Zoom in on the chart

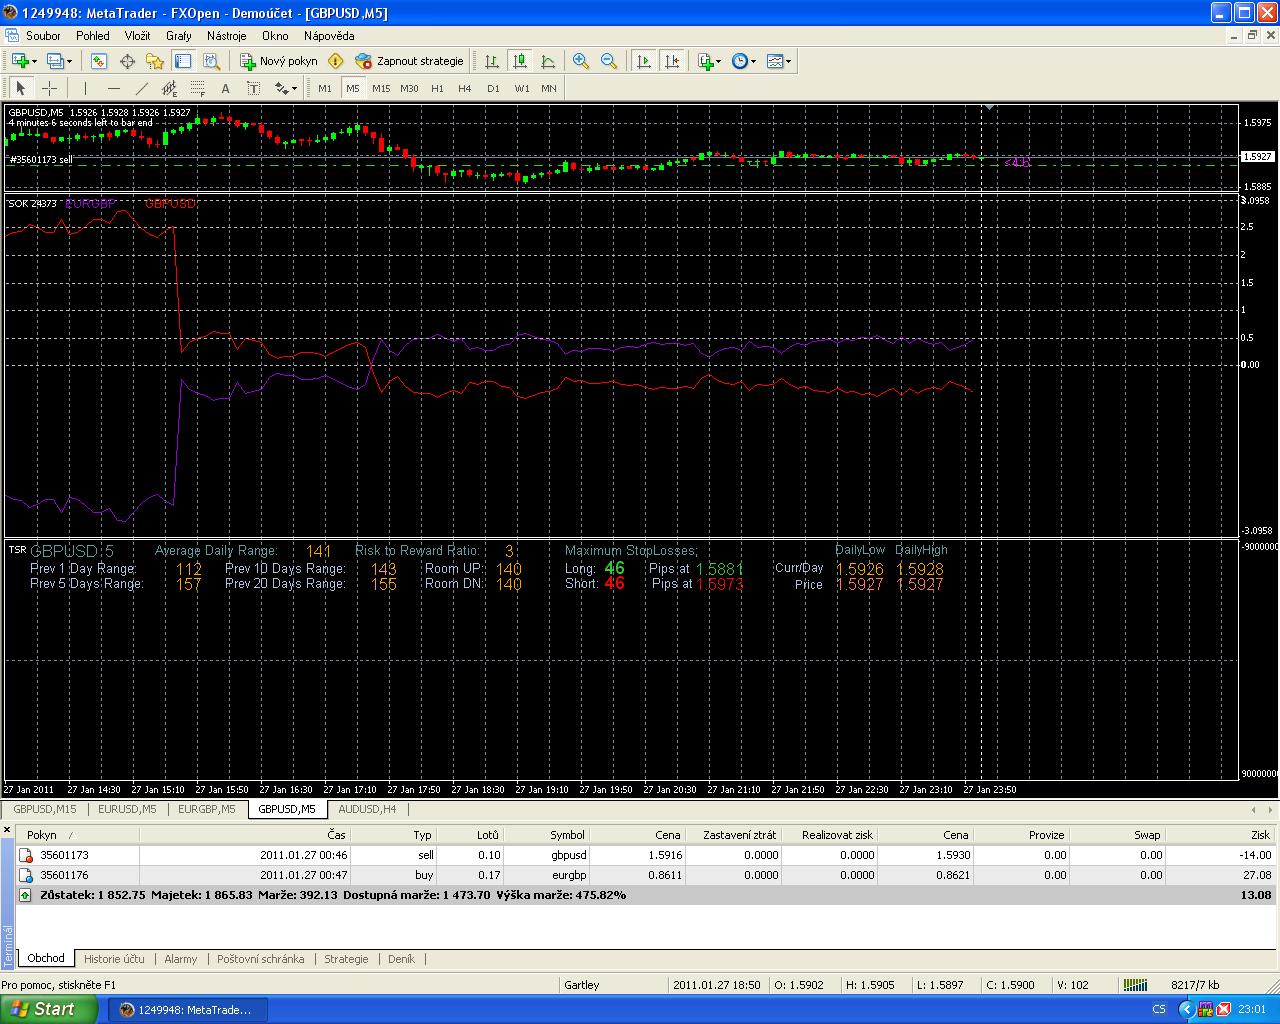(581, 61)
